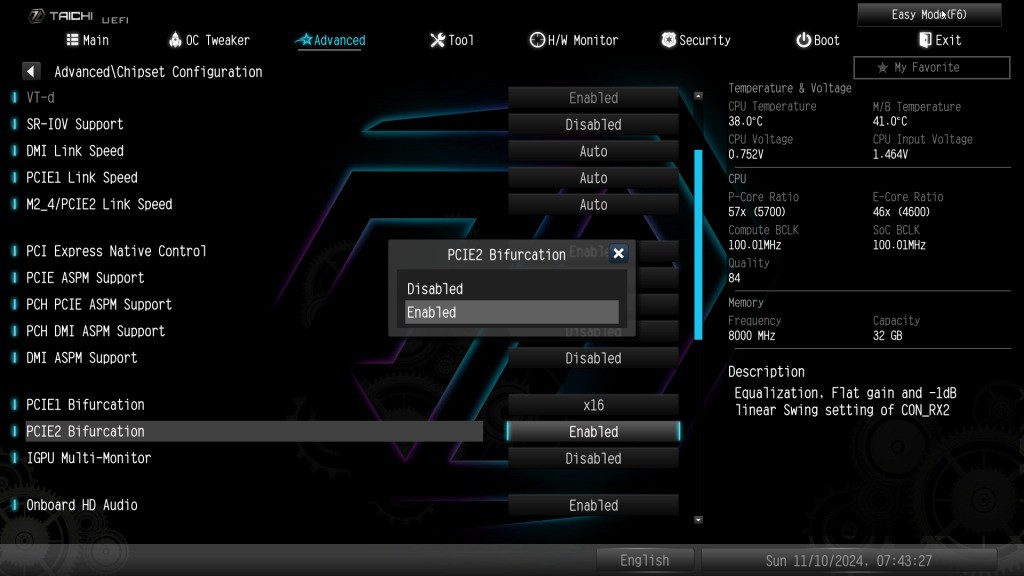The width and height of the screenshot is (1024, 576).
Task: Change the language via English button
Action: [645, 560]
